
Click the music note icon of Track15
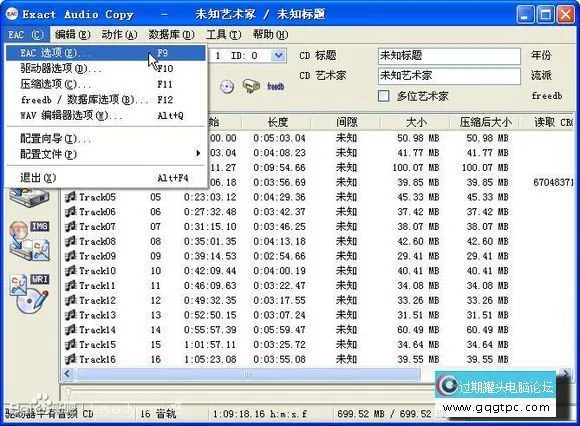pyautogui.click(x=70, y=345)
